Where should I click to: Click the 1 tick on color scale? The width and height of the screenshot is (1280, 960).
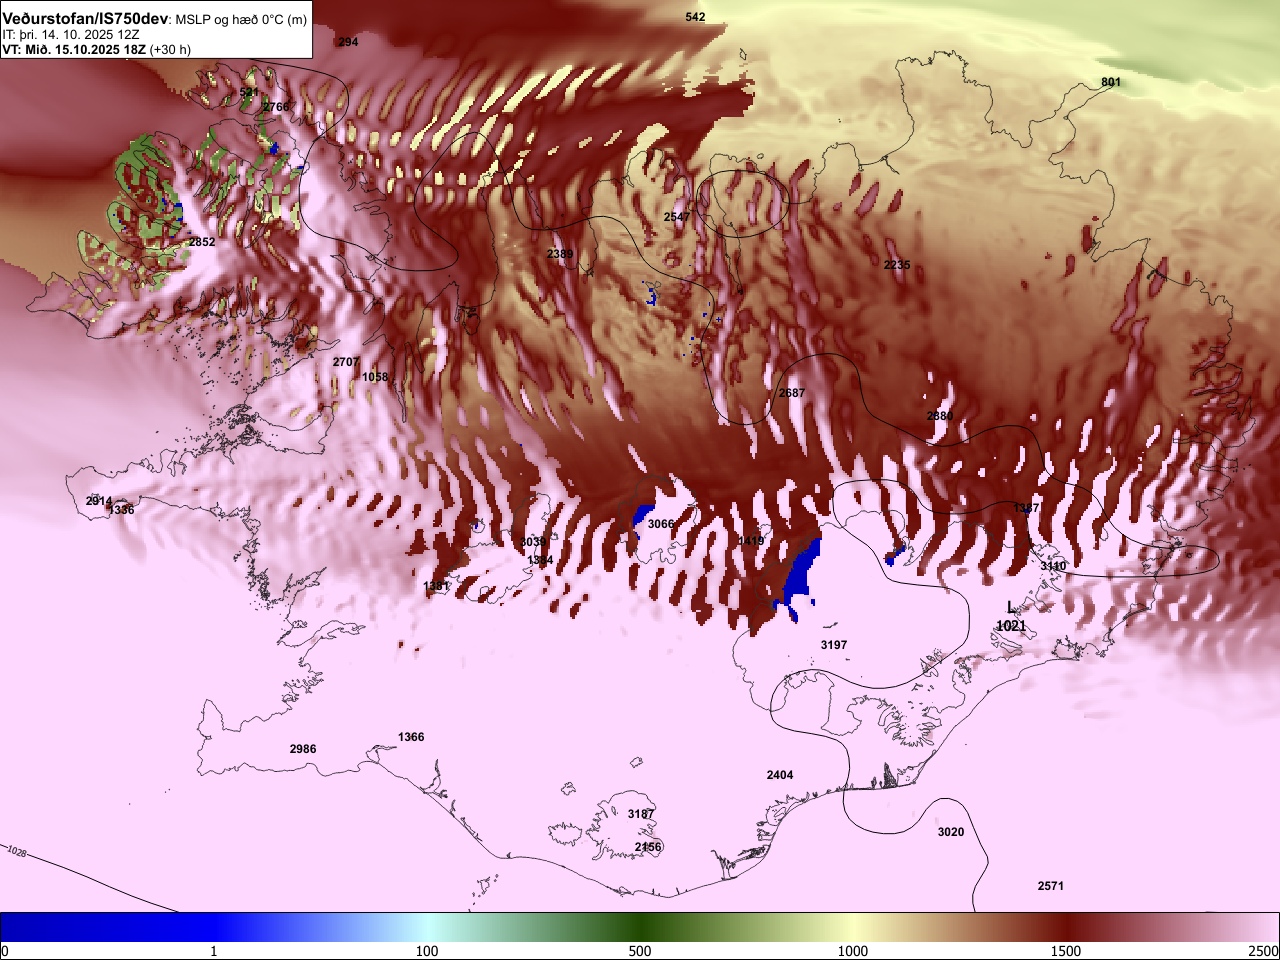(213, 950)
